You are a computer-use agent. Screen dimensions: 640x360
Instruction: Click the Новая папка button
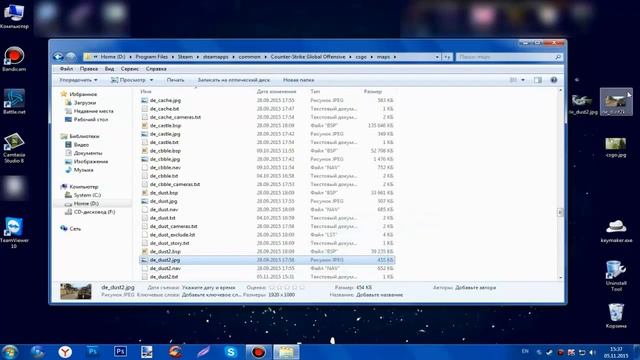(x=298, y=80)
